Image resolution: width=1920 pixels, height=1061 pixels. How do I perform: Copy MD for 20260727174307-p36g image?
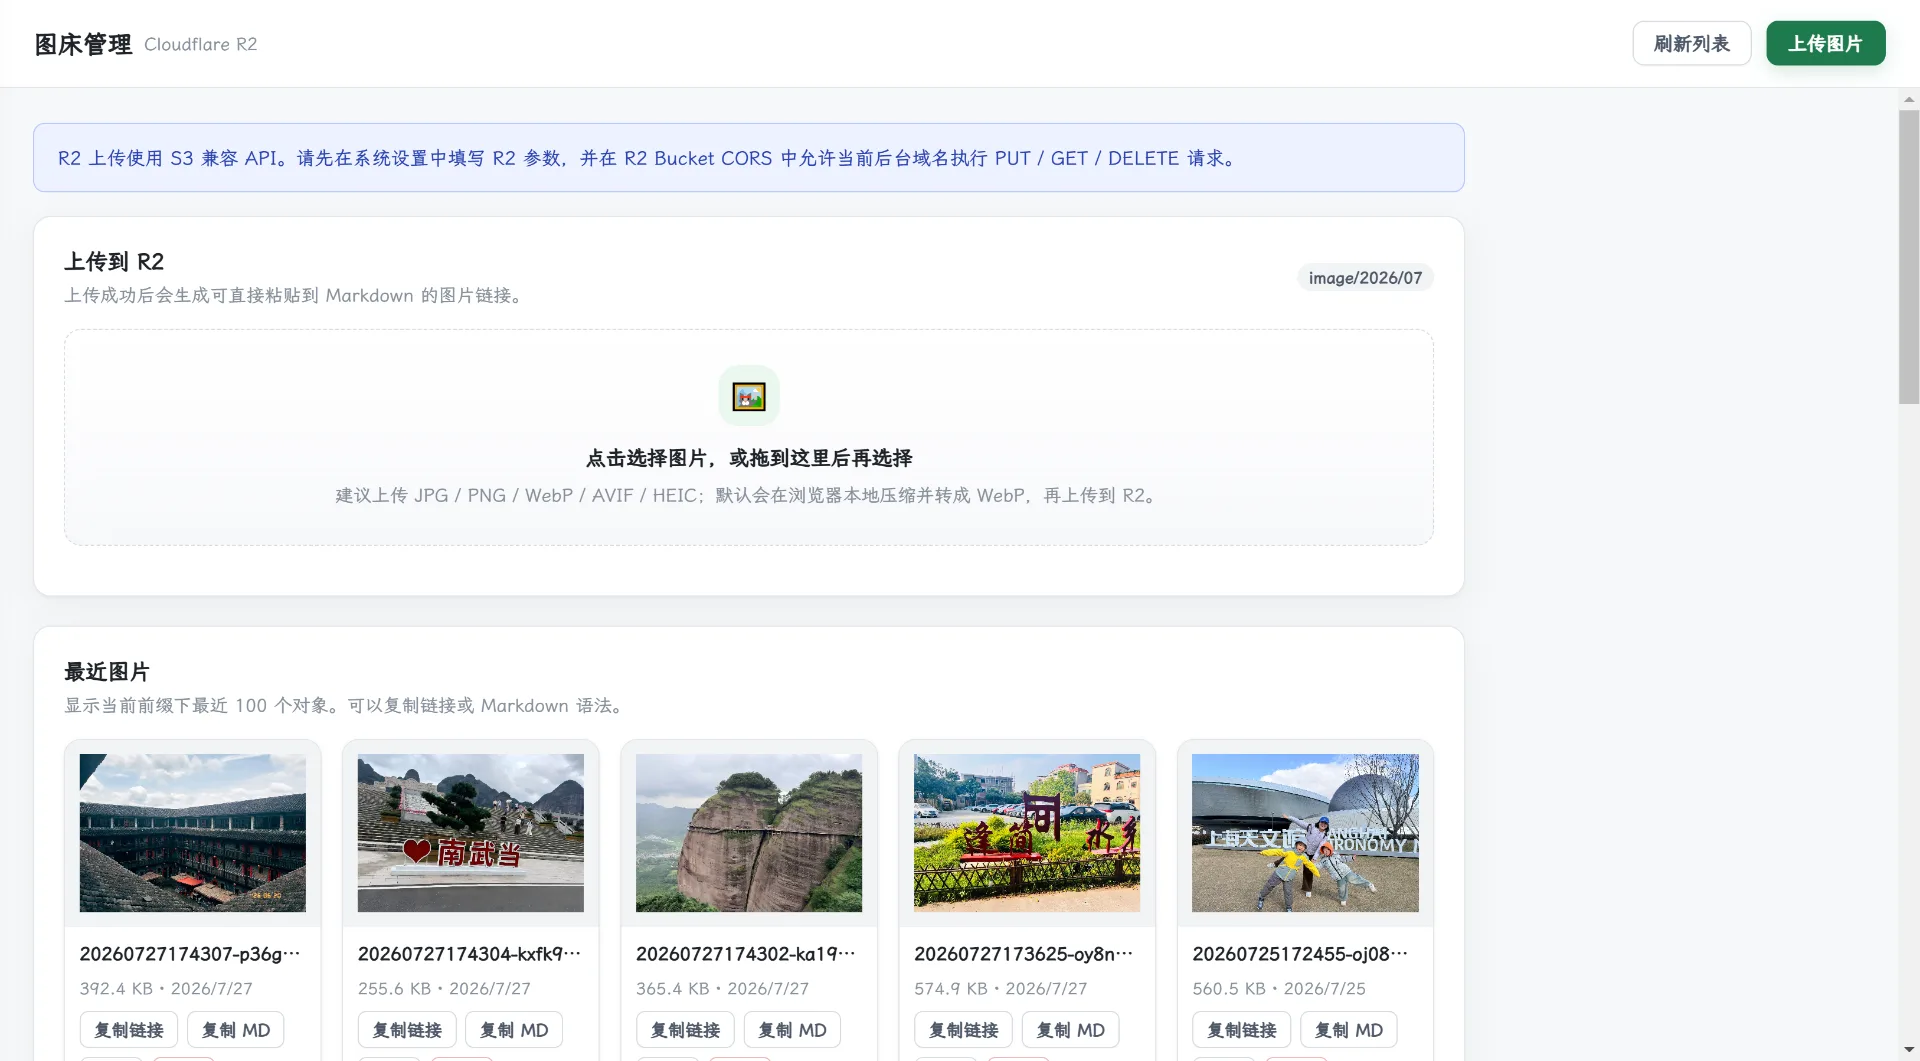[x=236, y=1030]
